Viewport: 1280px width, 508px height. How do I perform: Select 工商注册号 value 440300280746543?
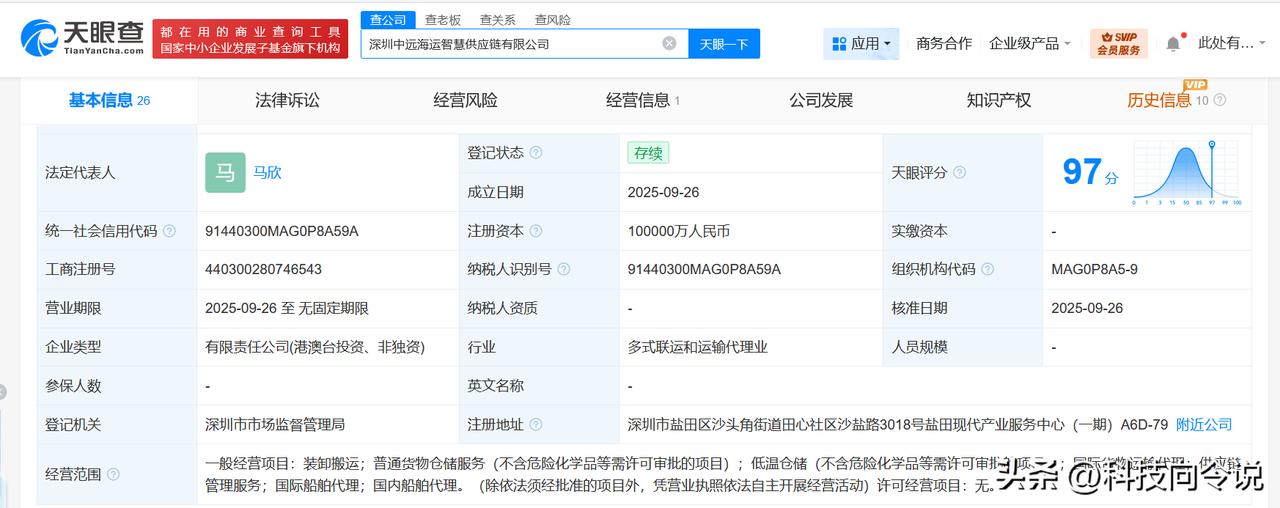coord(263,269)
